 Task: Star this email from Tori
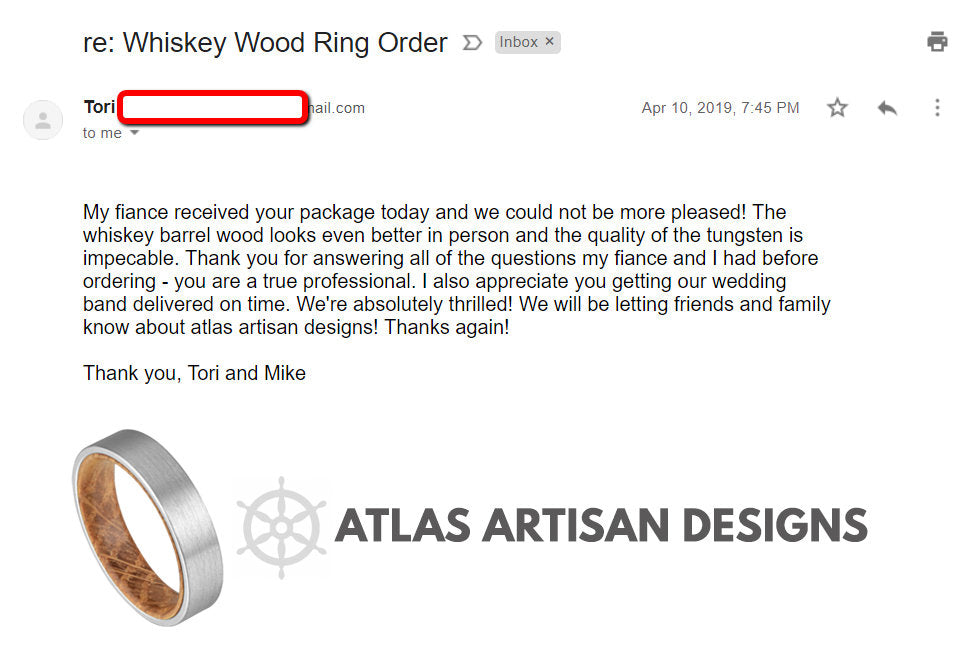click(x=837, y=108)
